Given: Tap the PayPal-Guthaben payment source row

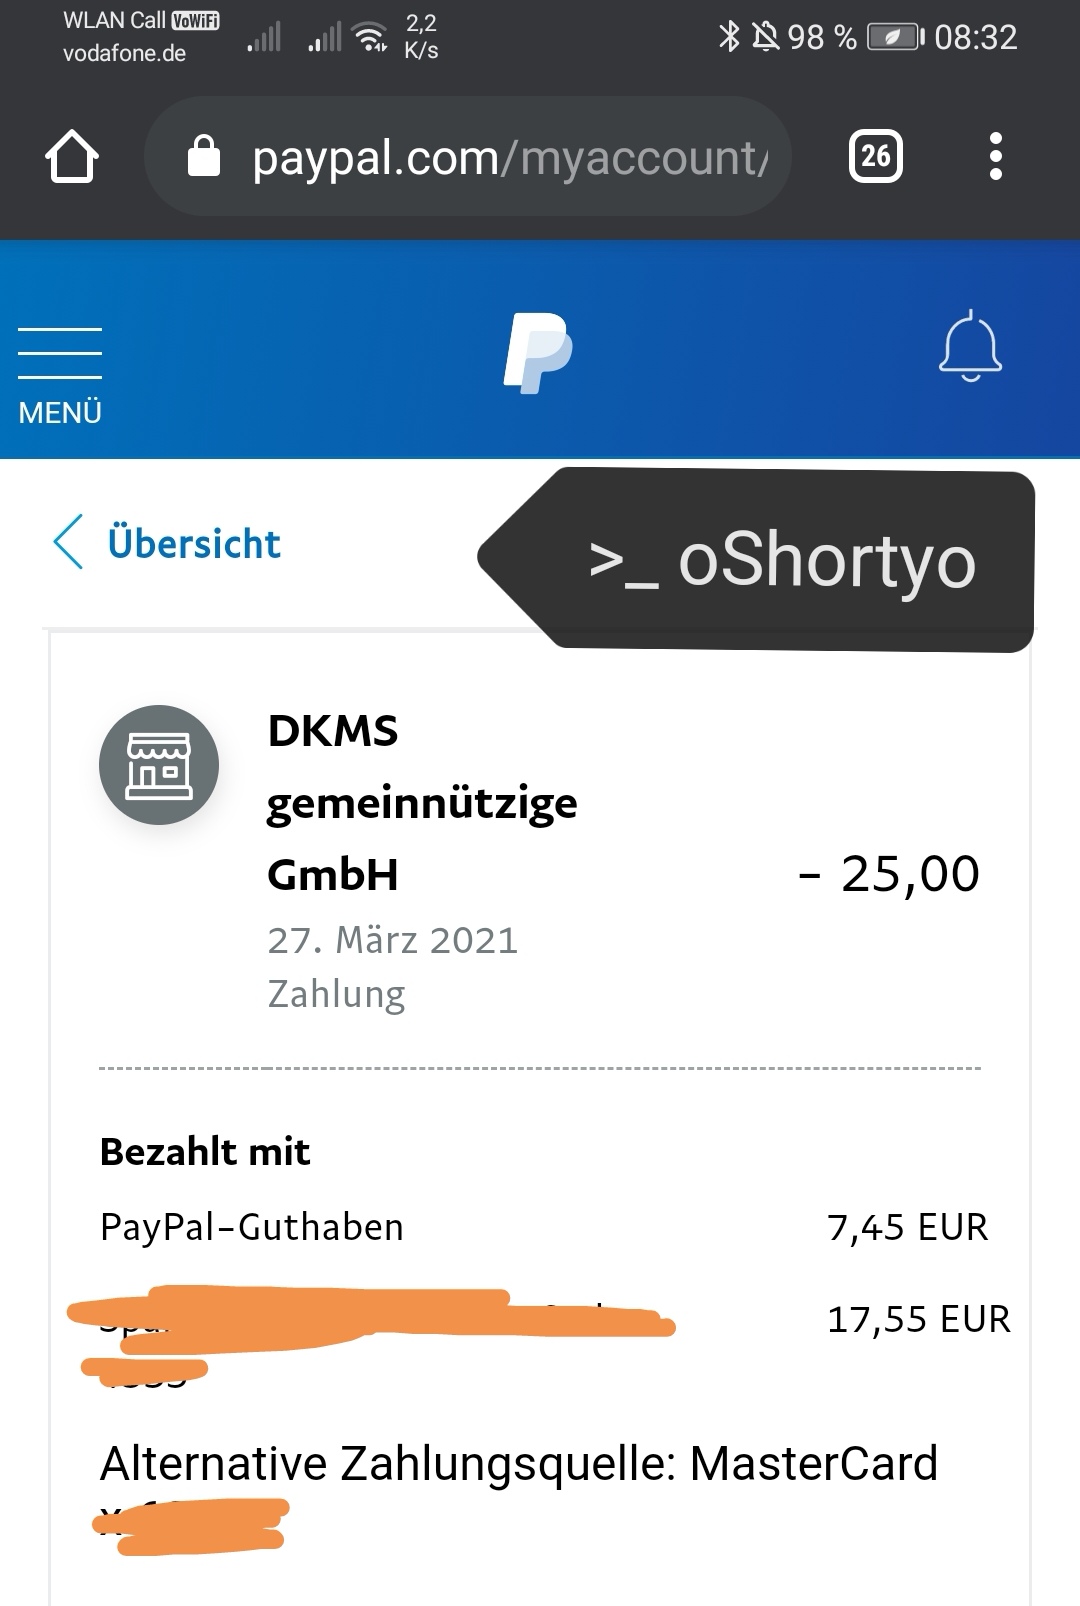Looking at the screenshot, I should (252, 1227).
